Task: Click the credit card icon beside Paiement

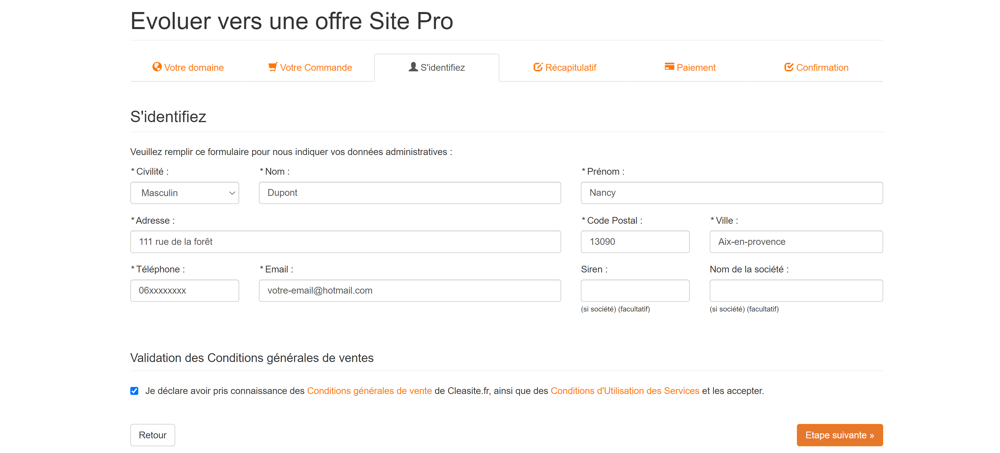Action: pos(669,67)
